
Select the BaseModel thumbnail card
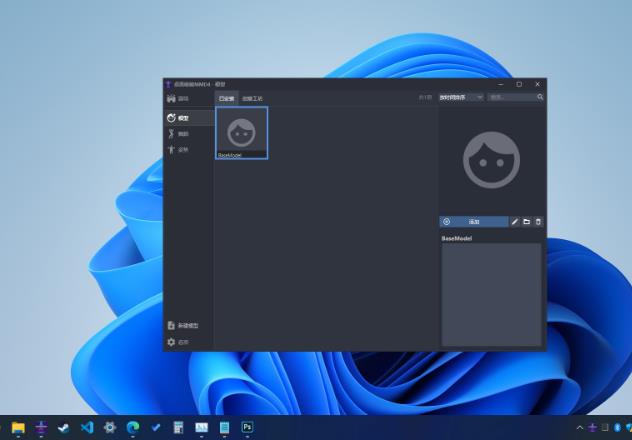(242, 133)
